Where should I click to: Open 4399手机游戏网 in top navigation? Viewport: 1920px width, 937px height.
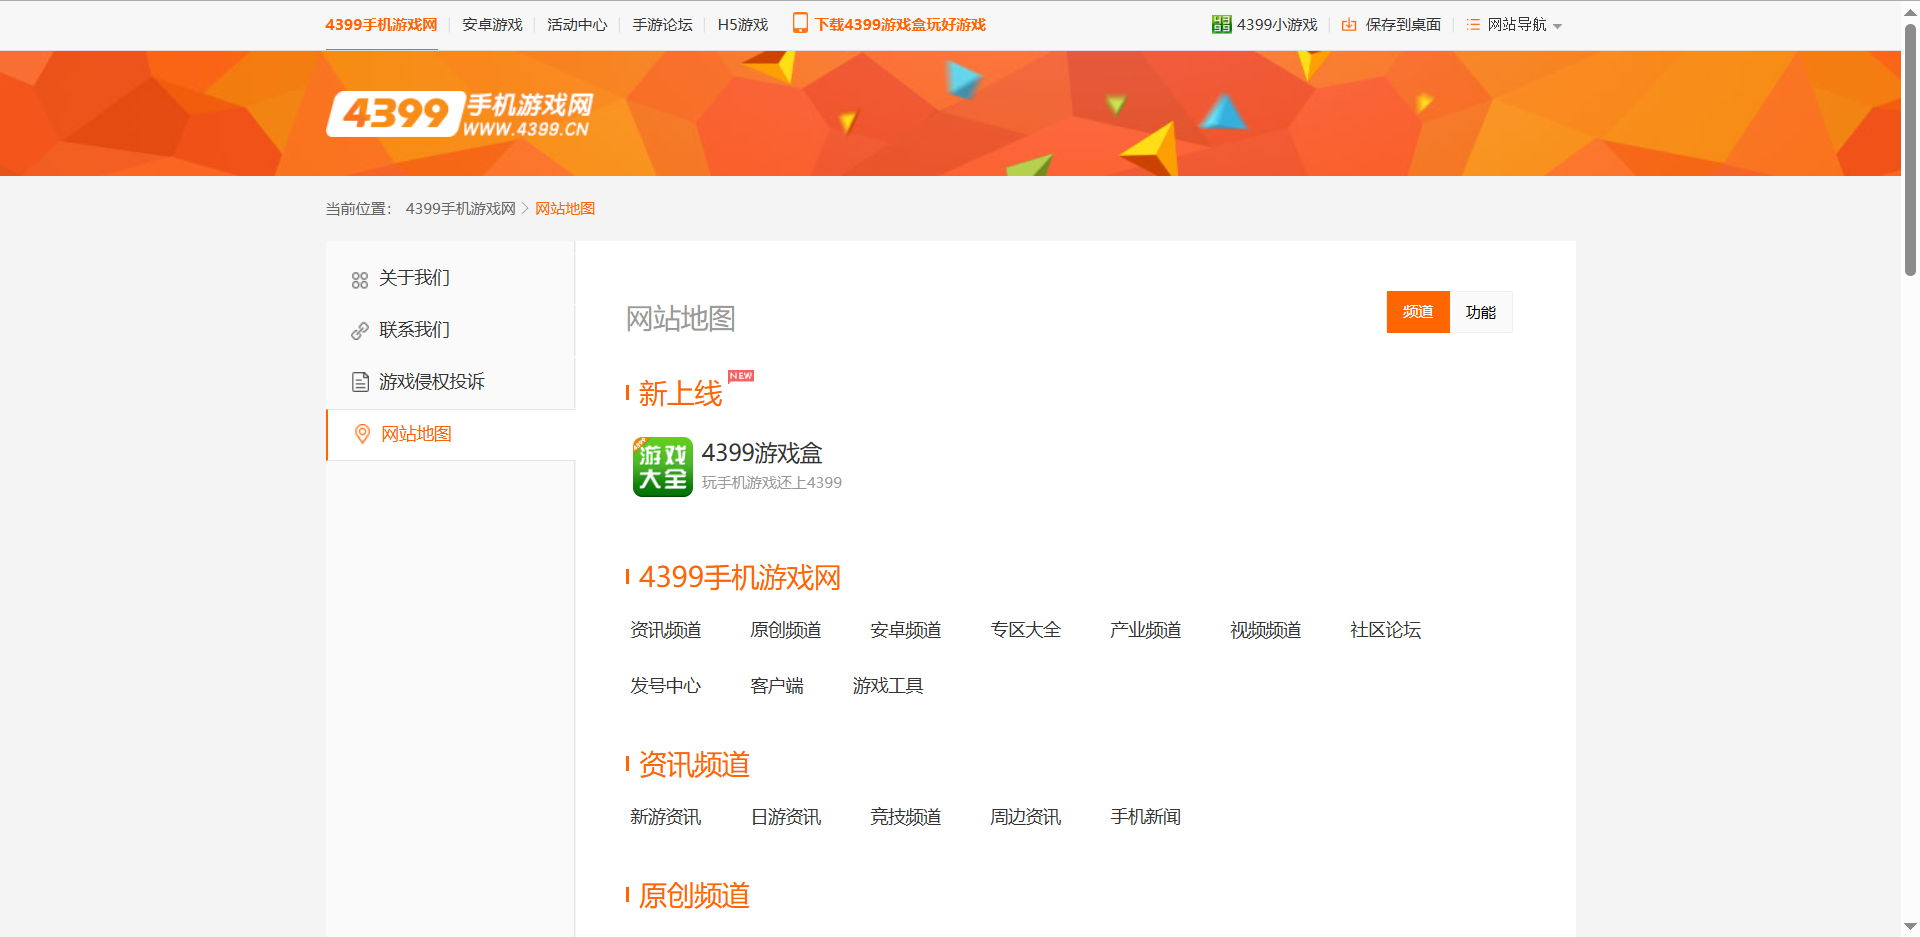[381, 25]
